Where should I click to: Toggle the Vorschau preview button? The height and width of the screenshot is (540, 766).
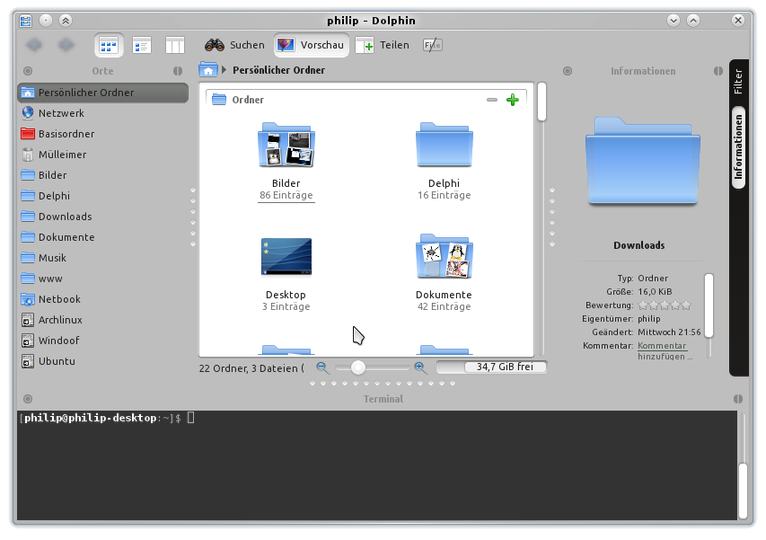[311, 45]
